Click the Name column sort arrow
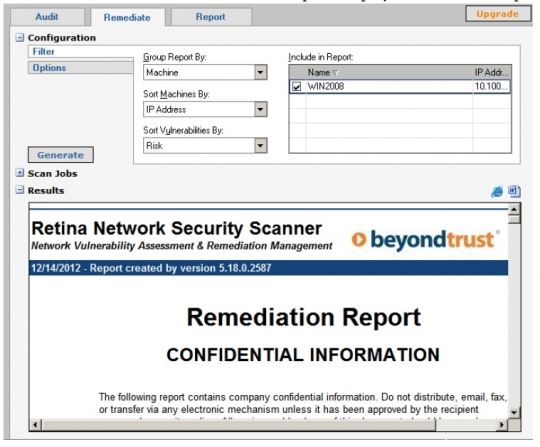 tap(336, 73)
